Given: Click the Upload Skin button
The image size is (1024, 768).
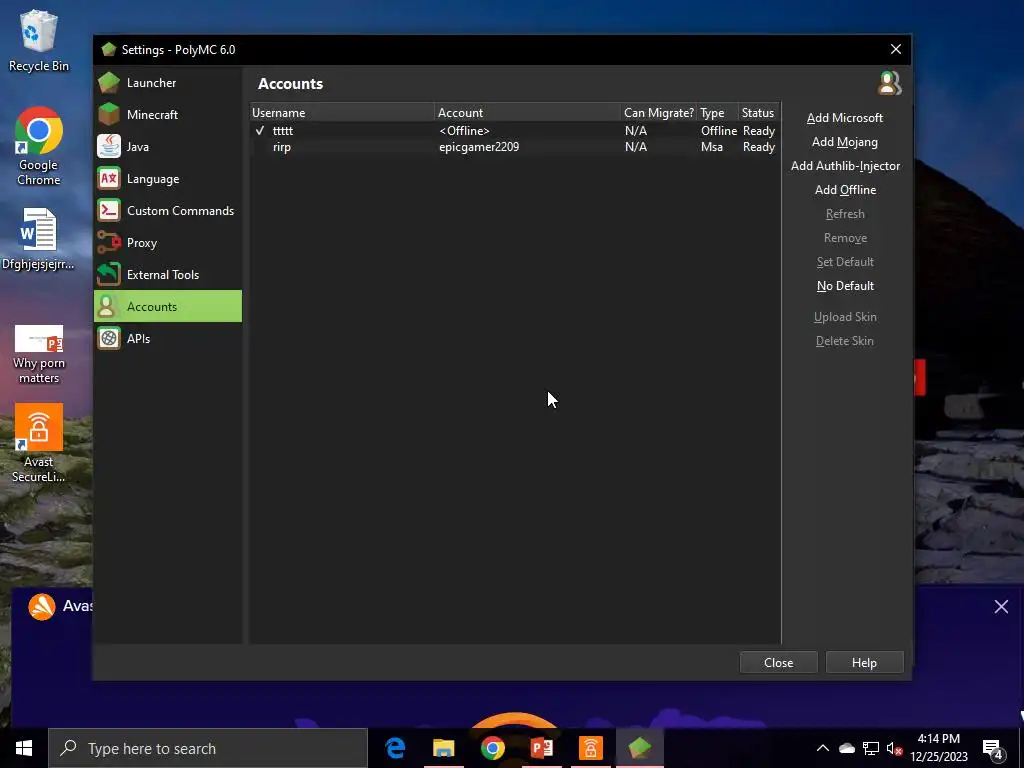Looking at the screenshot, I should 844,317.
